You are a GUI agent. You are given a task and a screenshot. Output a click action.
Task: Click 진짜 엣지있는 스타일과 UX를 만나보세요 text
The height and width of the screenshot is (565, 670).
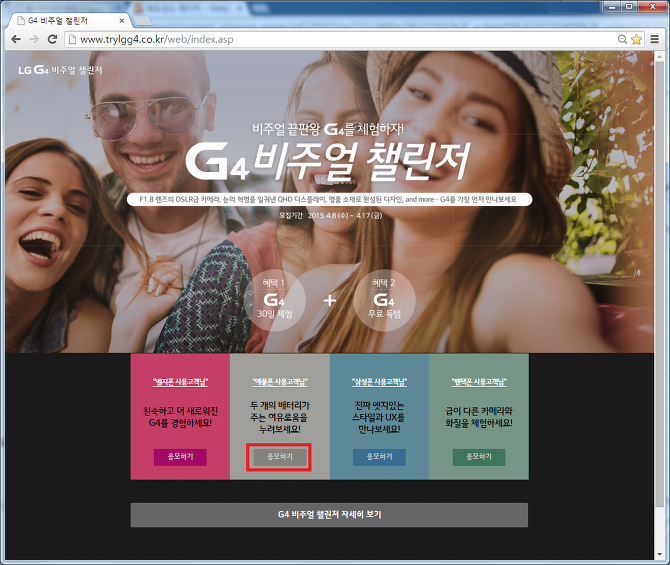(379, 417)
